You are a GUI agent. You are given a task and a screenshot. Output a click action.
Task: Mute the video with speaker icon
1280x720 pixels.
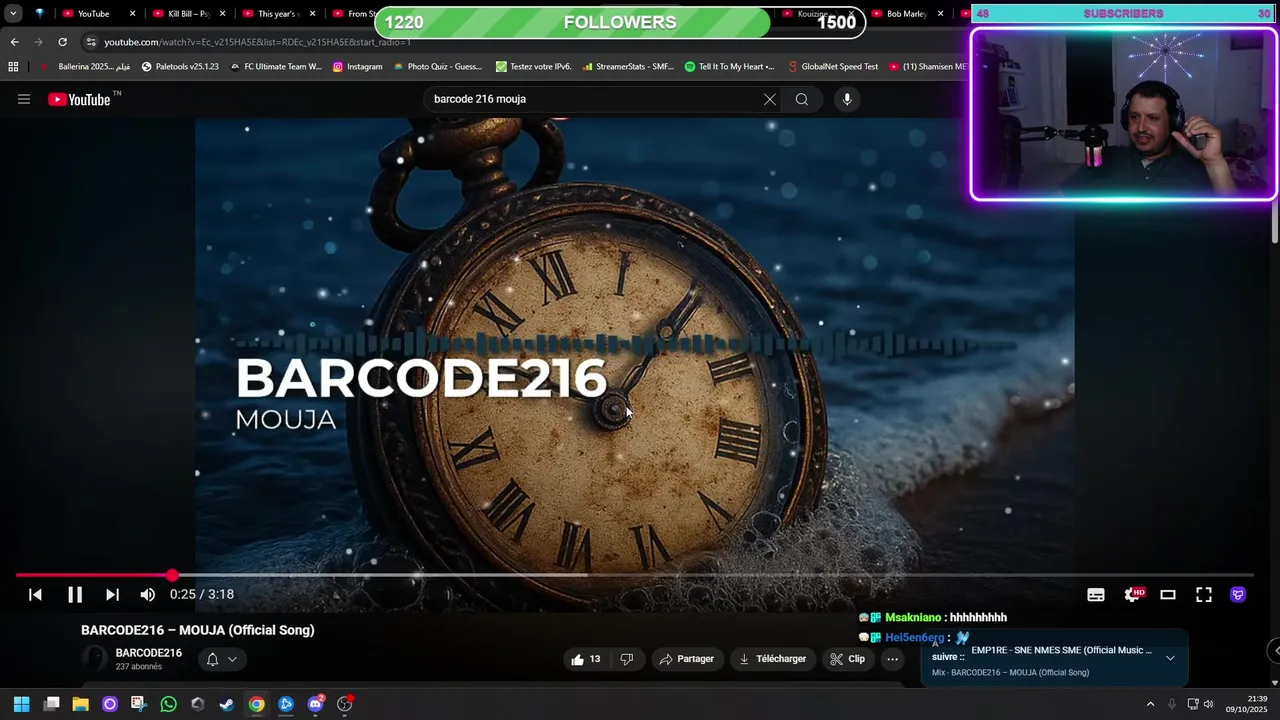(x=148, y=594)
